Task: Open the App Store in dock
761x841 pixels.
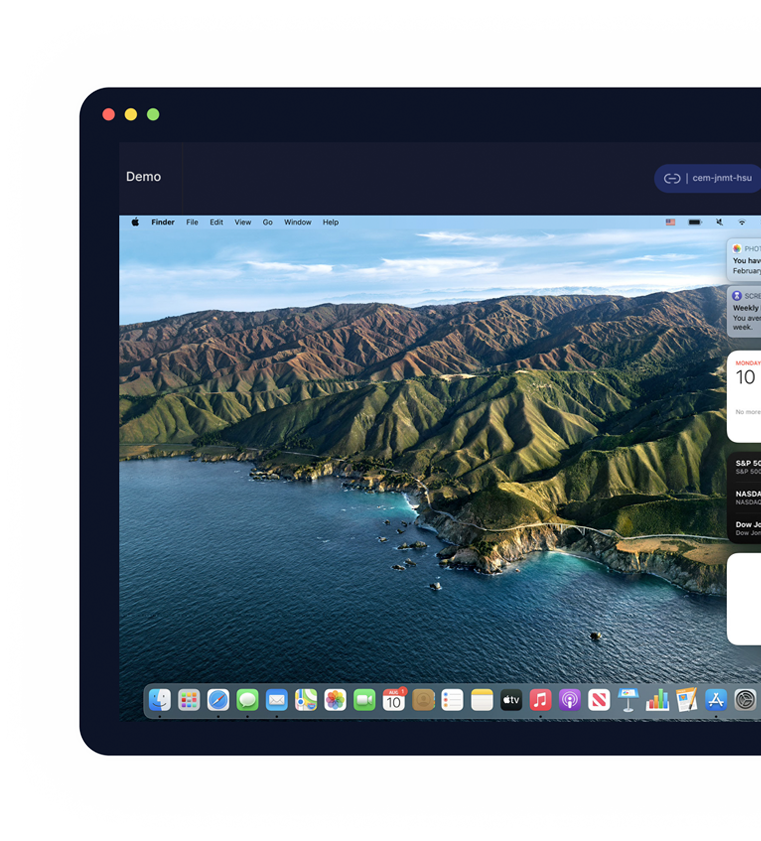Action: pos(716,700)
